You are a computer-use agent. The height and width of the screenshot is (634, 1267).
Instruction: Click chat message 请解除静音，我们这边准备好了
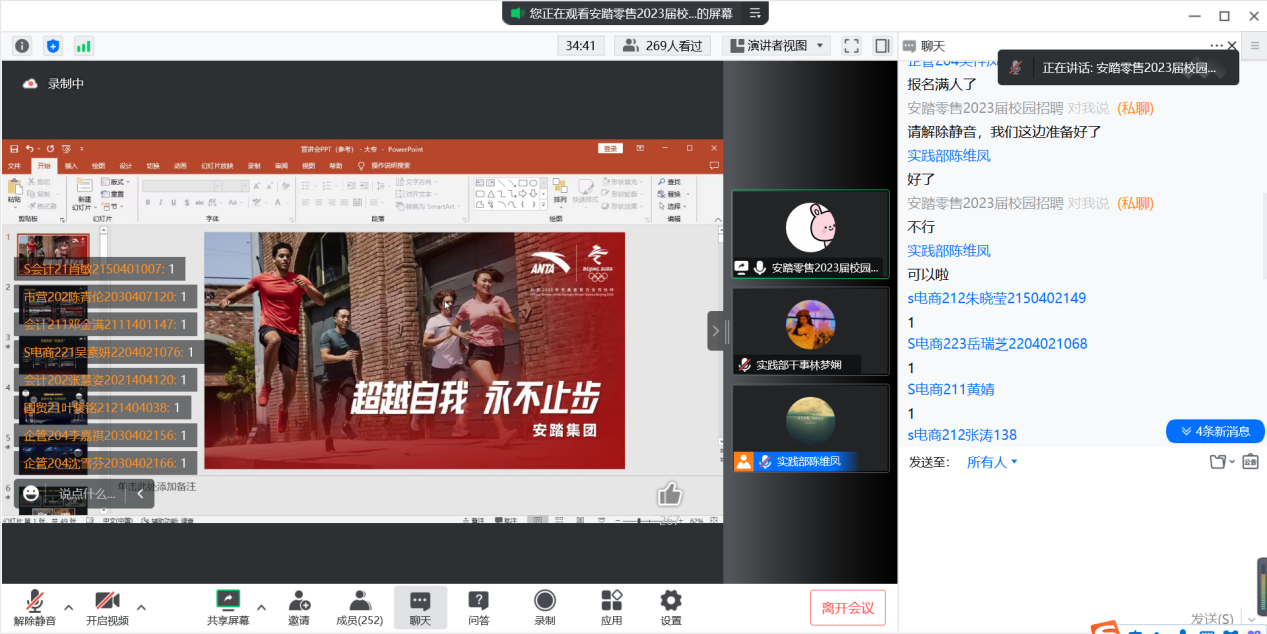point(1004,132)
